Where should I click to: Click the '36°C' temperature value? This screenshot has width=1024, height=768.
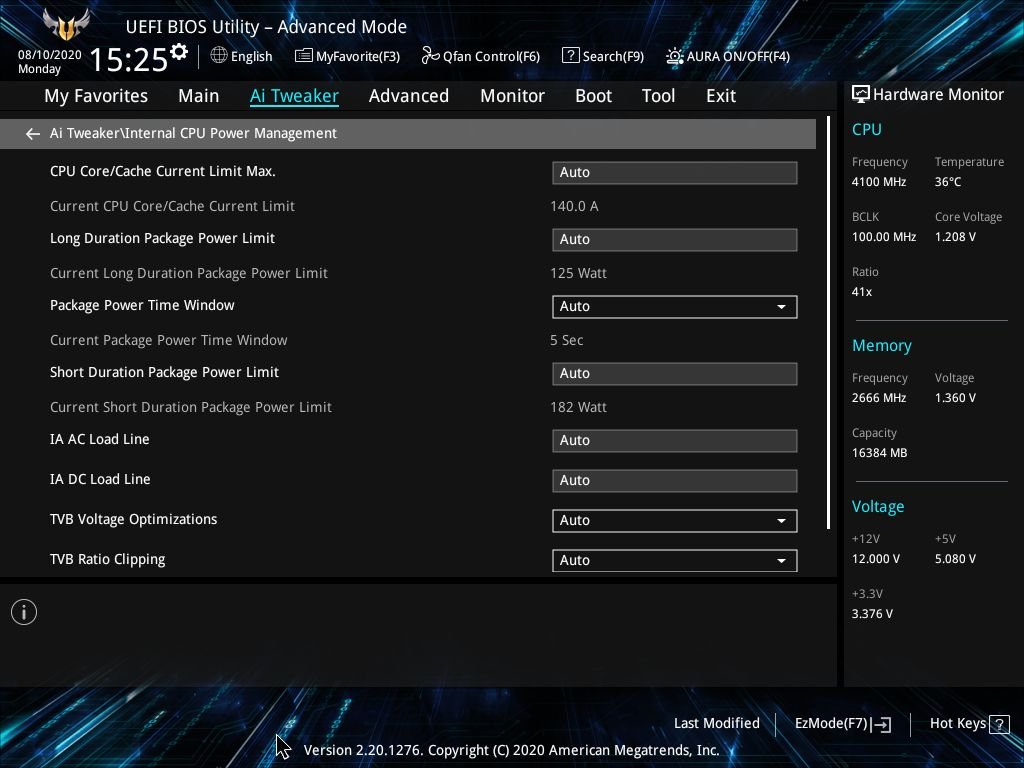[948, 182]
